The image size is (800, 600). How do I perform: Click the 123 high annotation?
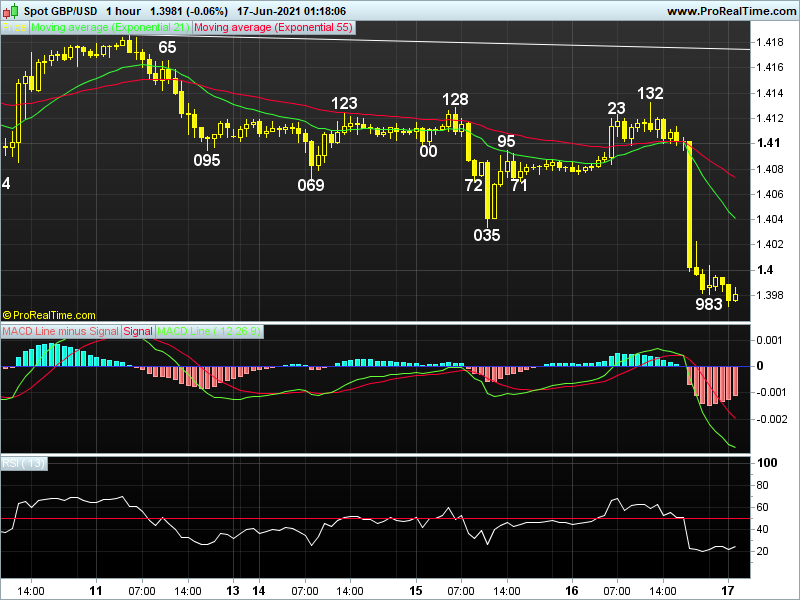[344, 104]
